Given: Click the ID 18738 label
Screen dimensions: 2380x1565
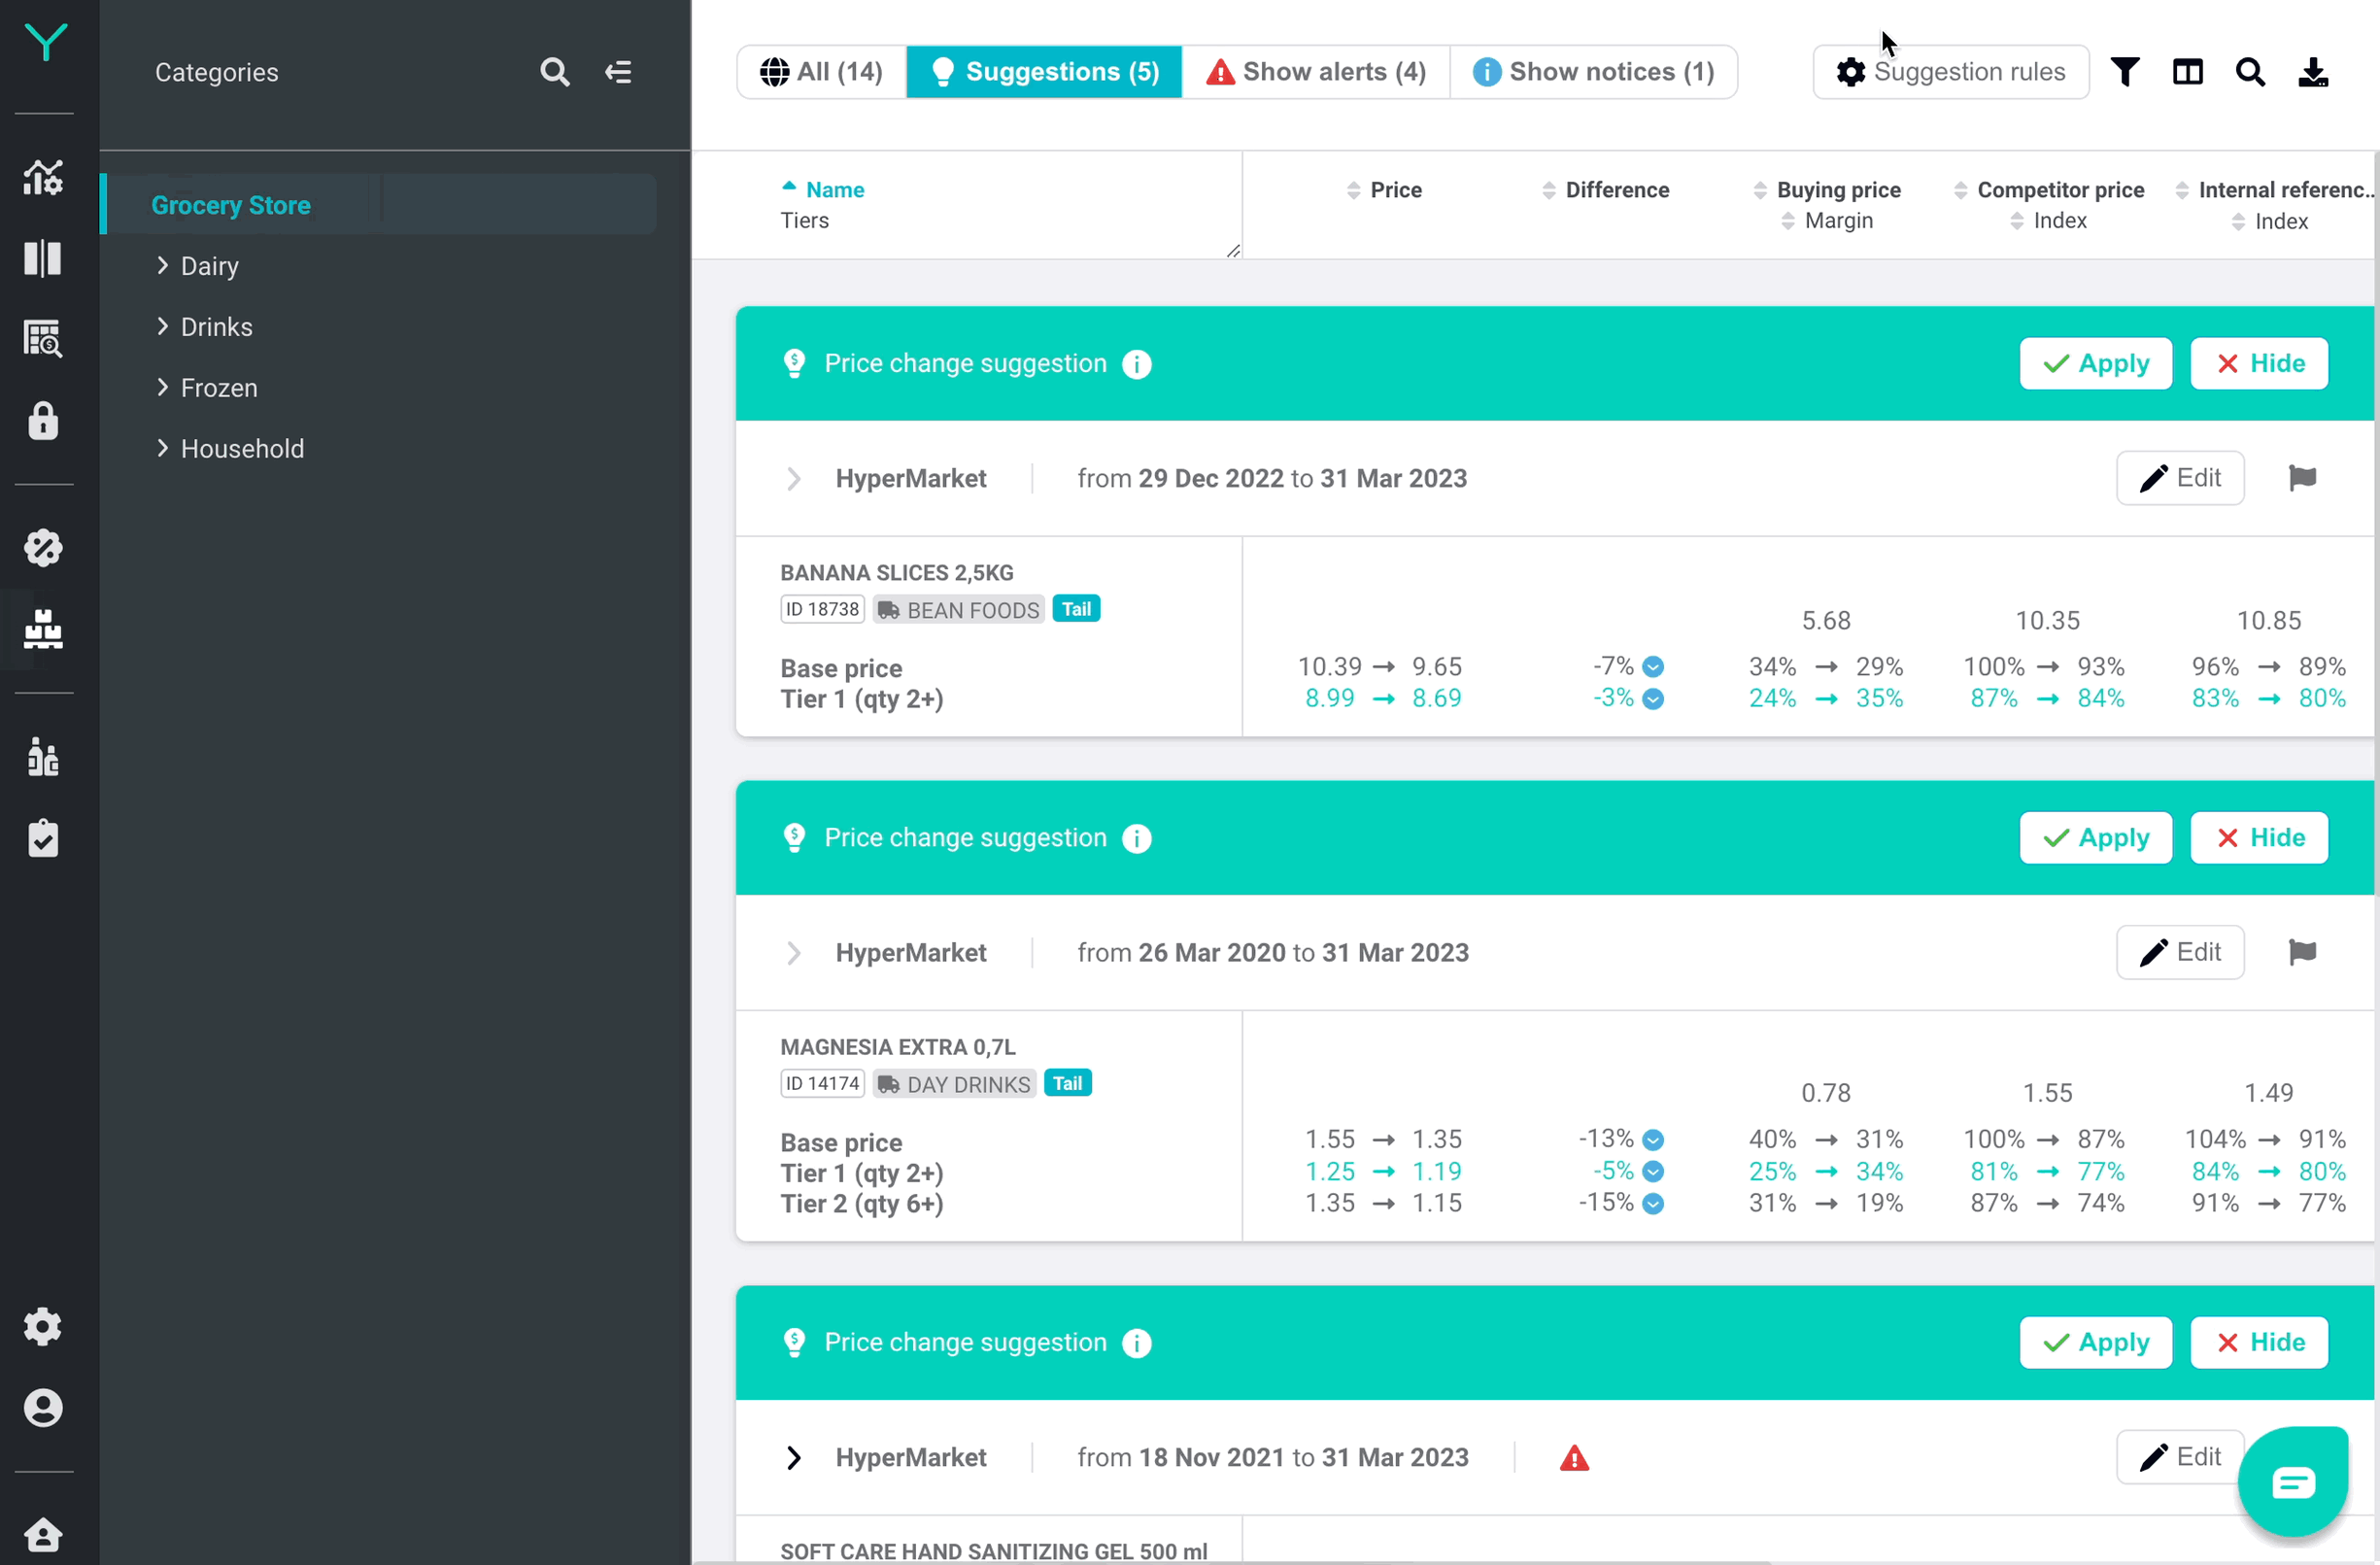Looking at the screenshot, I should (822, 609).
